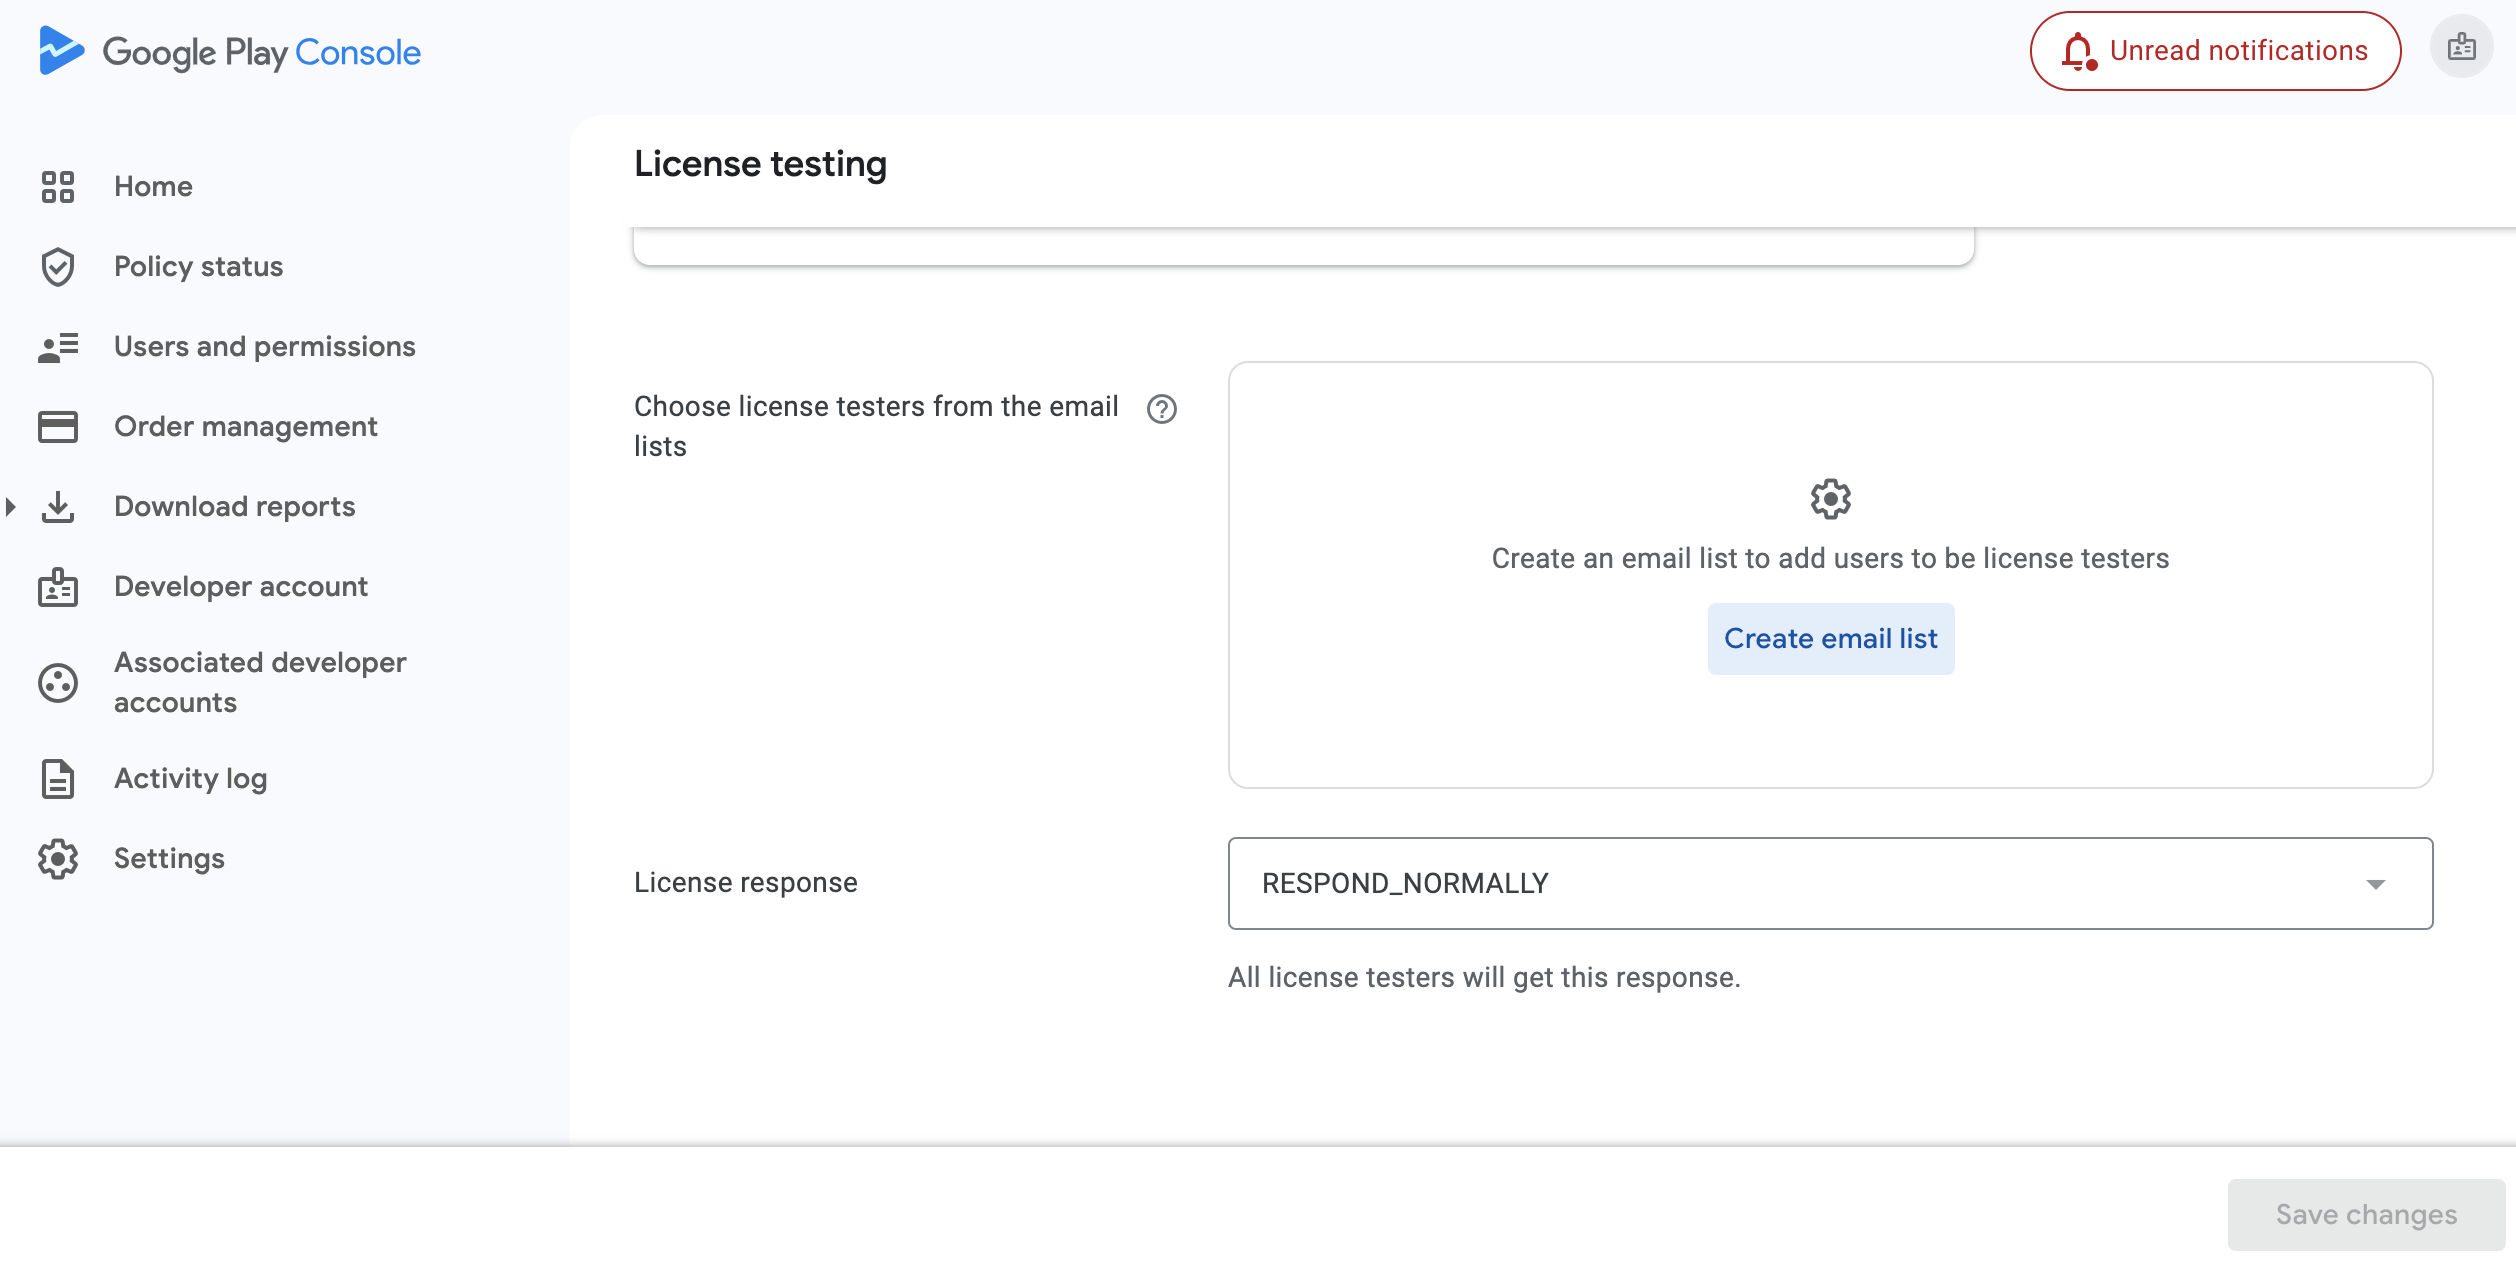Click the Policy status shield icon
Image resolution: width=2516 pixels, height=1269 pixels.
58,266
